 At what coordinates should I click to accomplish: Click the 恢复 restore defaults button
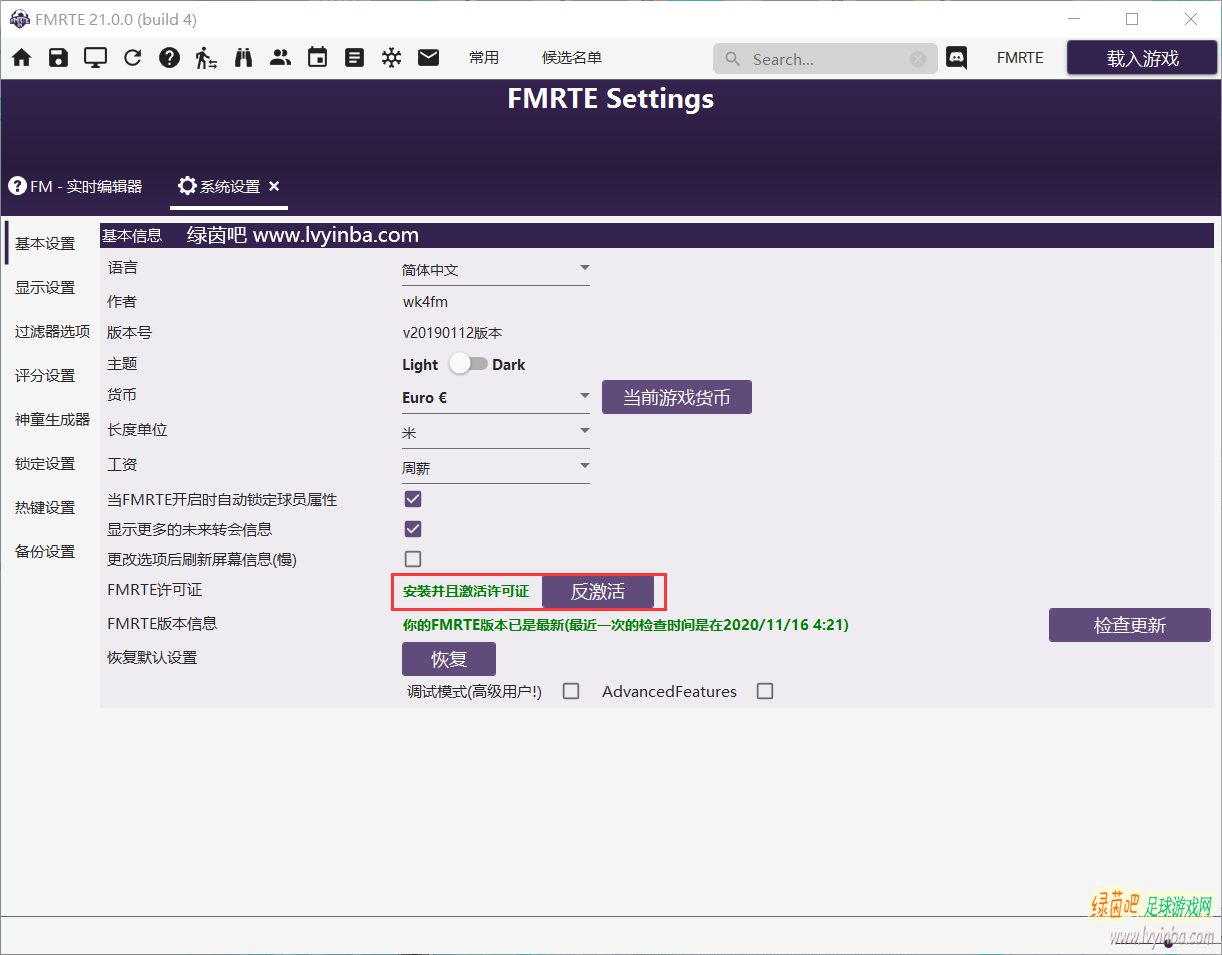click(449, 659)
